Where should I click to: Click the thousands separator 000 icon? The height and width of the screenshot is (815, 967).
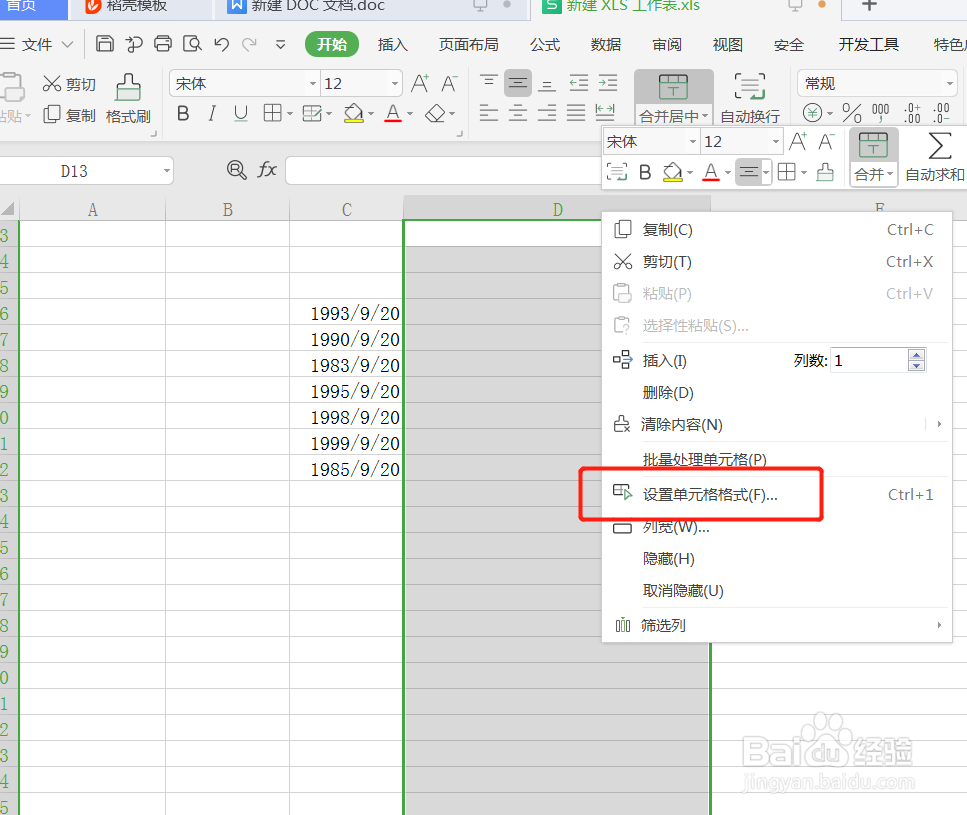(x=880, y=113)
